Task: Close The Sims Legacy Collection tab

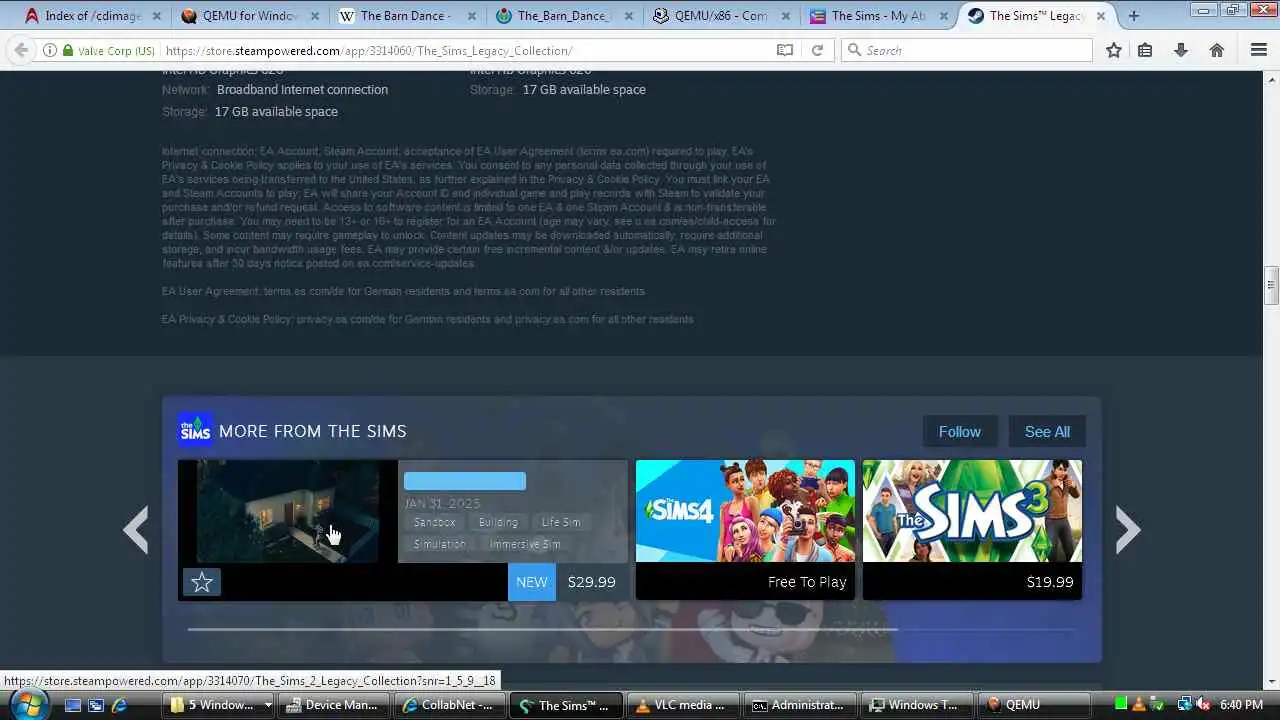Action: pyautogui.click(x=1099, y=15)
